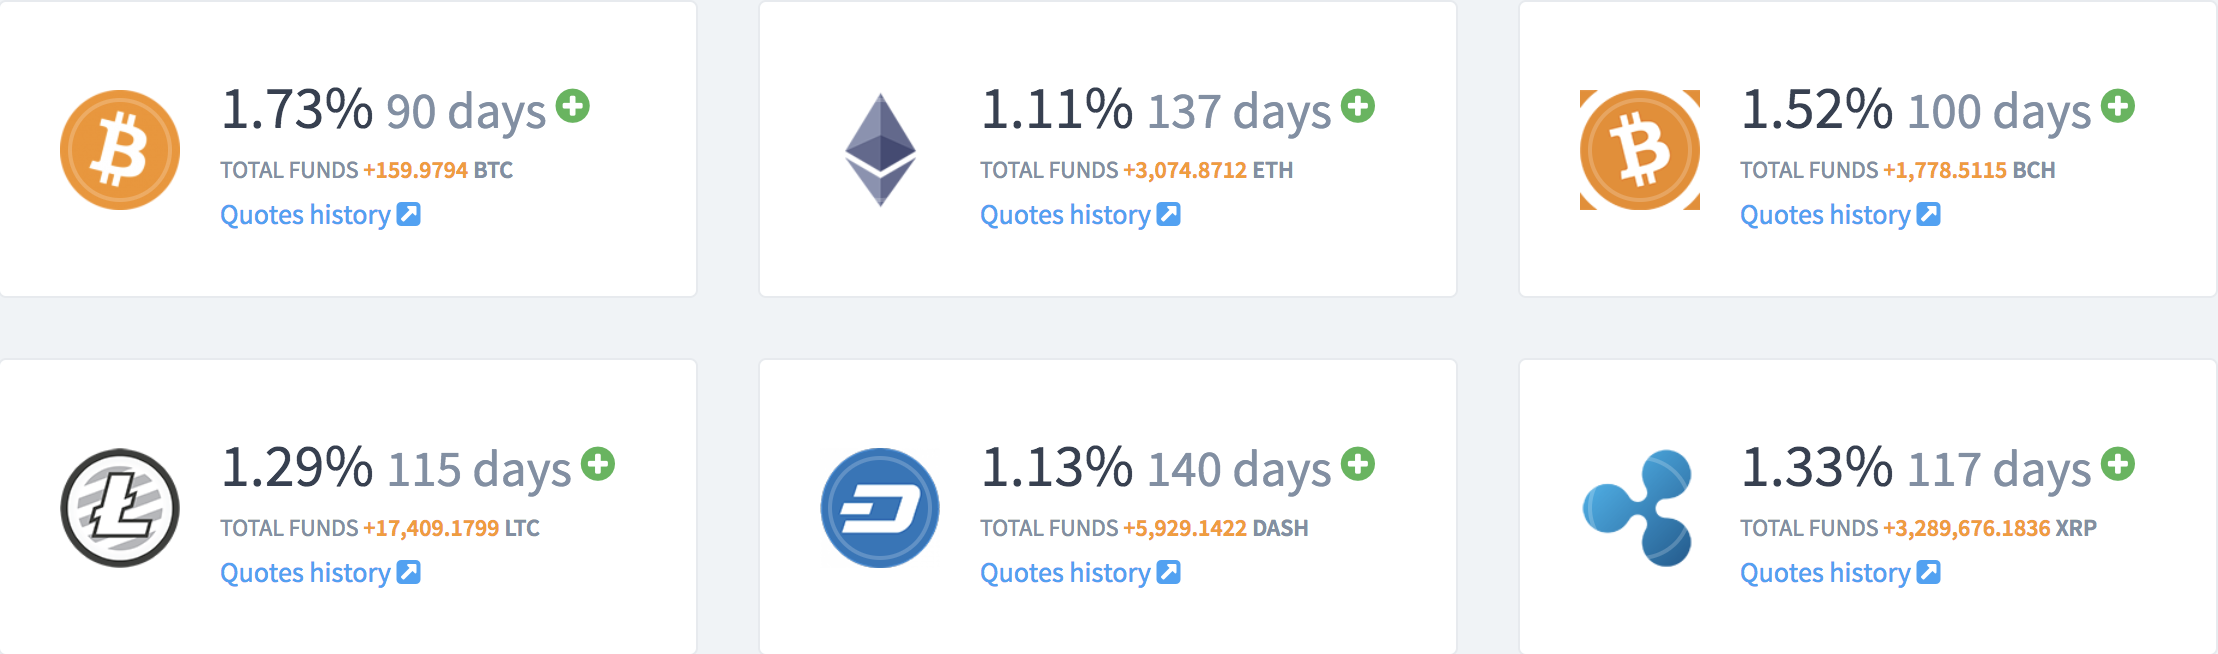Click external link icon in XRP card

1929,572
